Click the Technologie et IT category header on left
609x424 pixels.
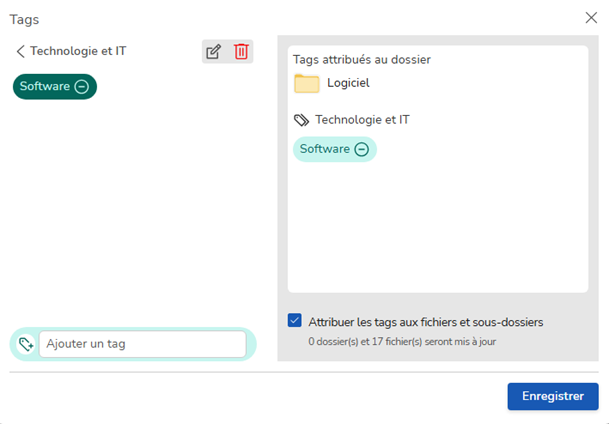[78, 51]
